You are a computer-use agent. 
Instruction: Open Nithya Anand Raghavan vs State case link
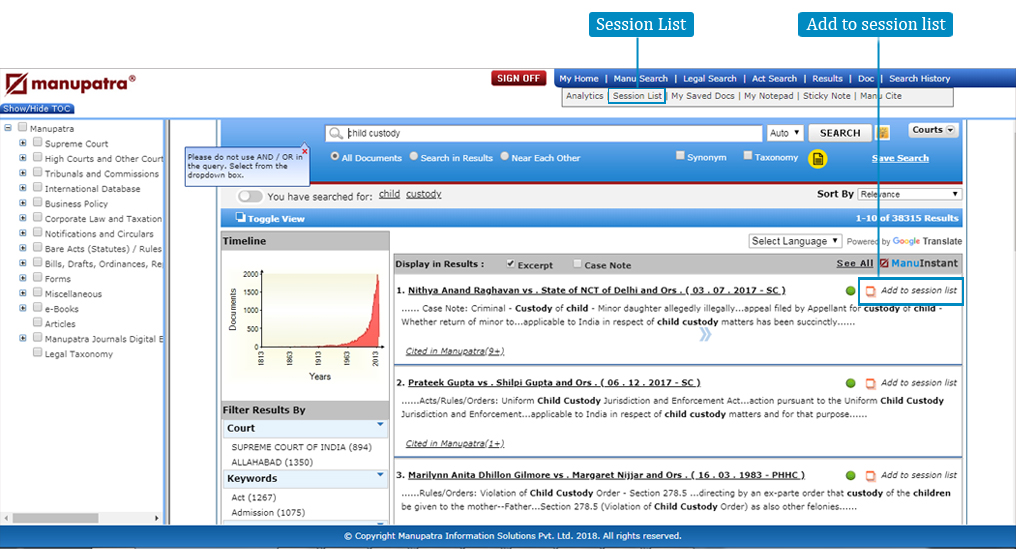click(597, 290)
